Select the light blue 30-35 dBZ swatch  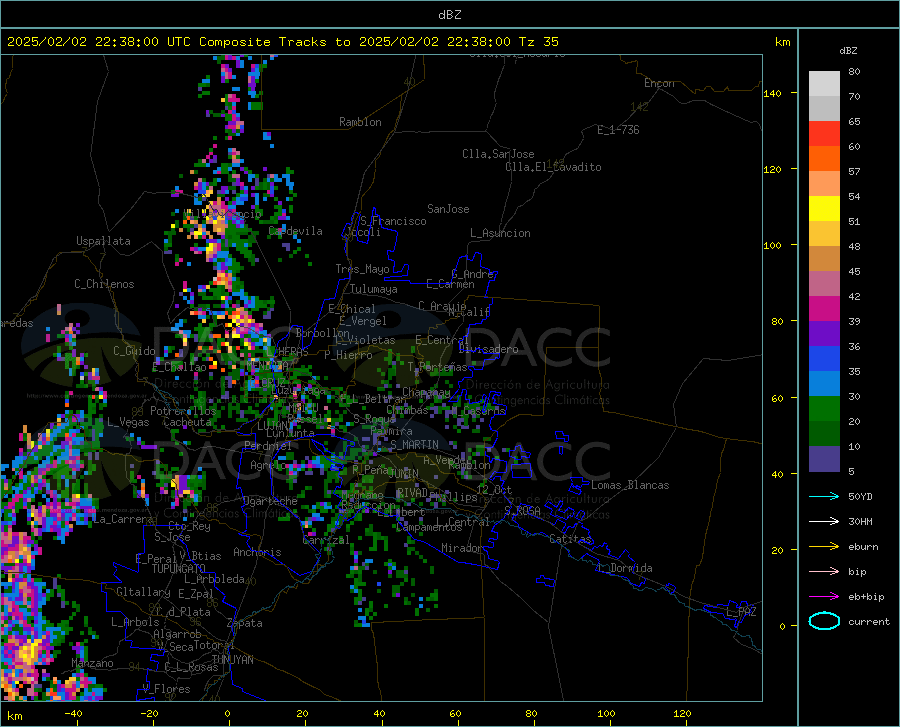tap(824, 384)
